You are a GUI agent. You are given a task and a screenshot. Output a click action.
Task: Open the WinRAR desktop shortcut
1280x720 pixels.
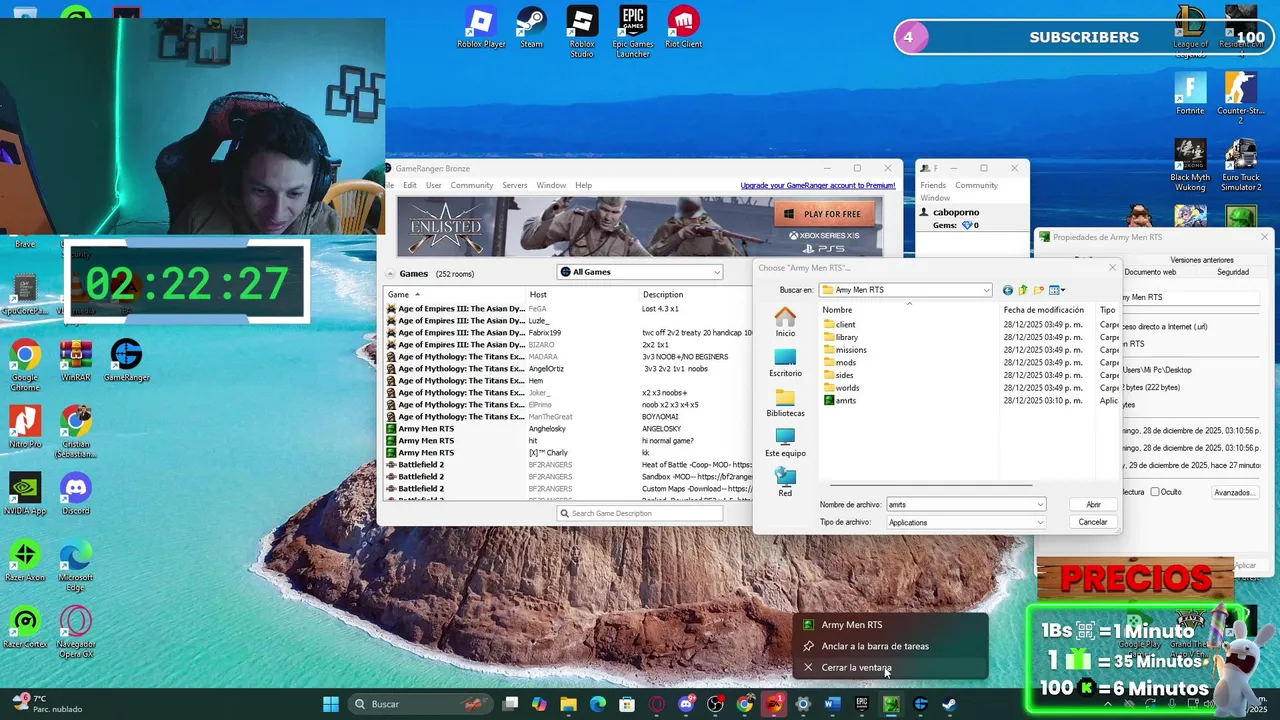coord(76,361)
